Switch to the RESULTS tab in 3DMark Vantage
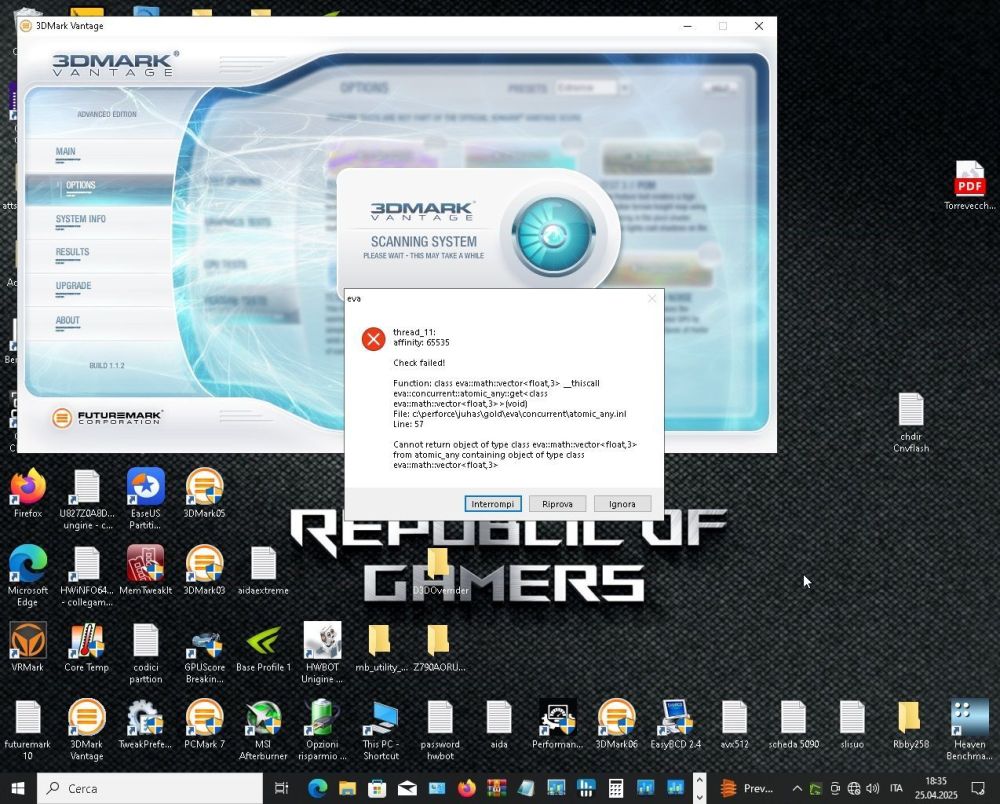The width and height of the screenshot is (1000, 804). [72, 252]
